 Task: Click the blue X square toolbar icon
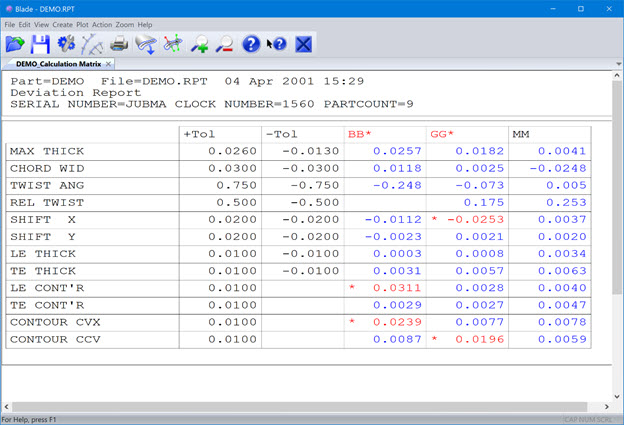(x=304, y=44)
